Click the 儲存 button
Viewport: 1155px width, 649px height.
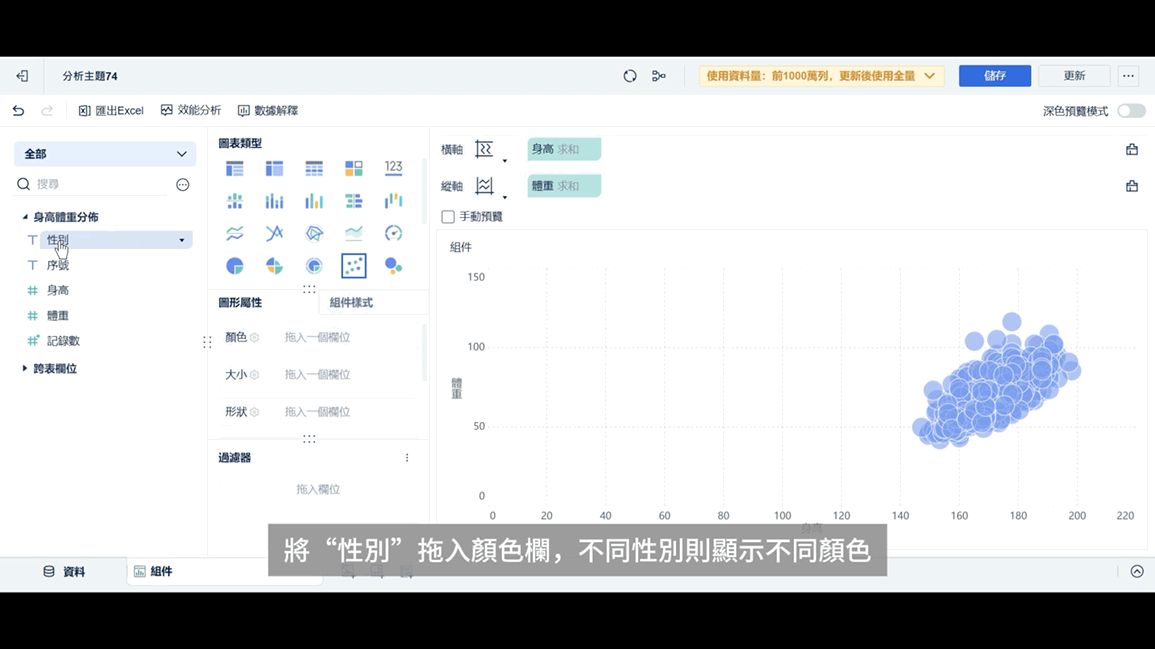995,76
